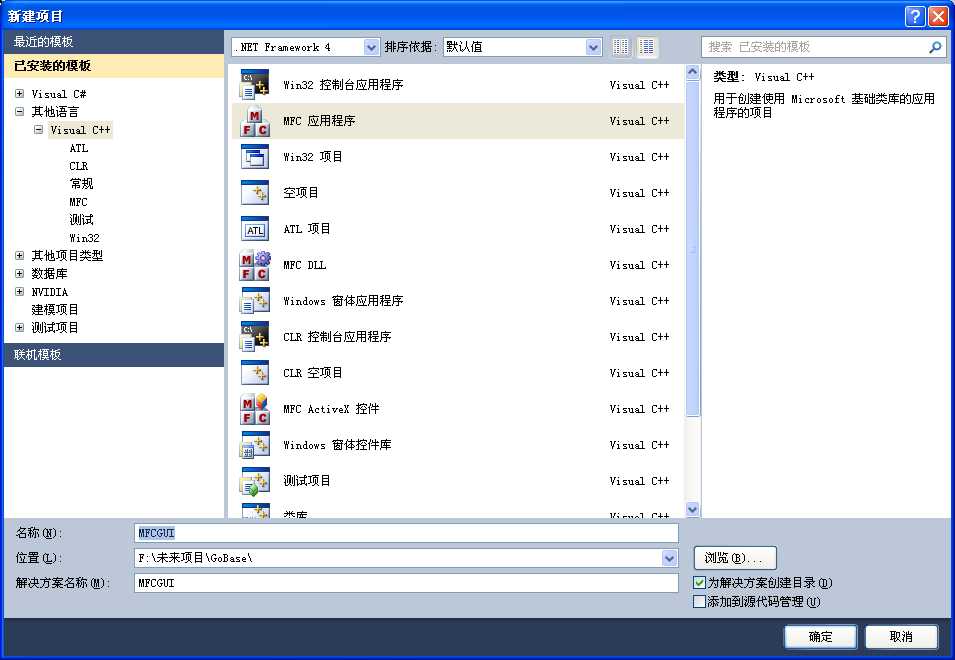Toggle 为解决方案创建目录 checkbox
Screen dimensions: 955x660
click(x=699, y=583)
